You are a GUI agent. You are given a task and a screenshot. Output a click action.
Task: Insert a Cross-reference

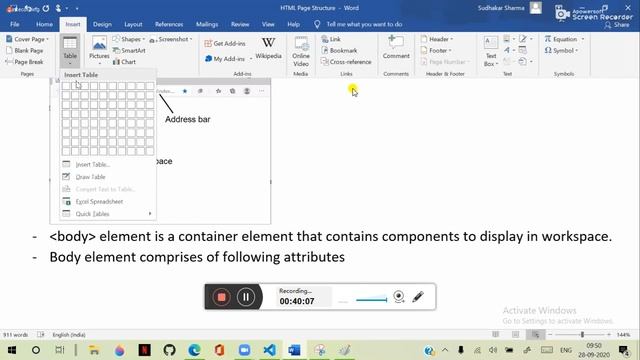tap(346, 62)
